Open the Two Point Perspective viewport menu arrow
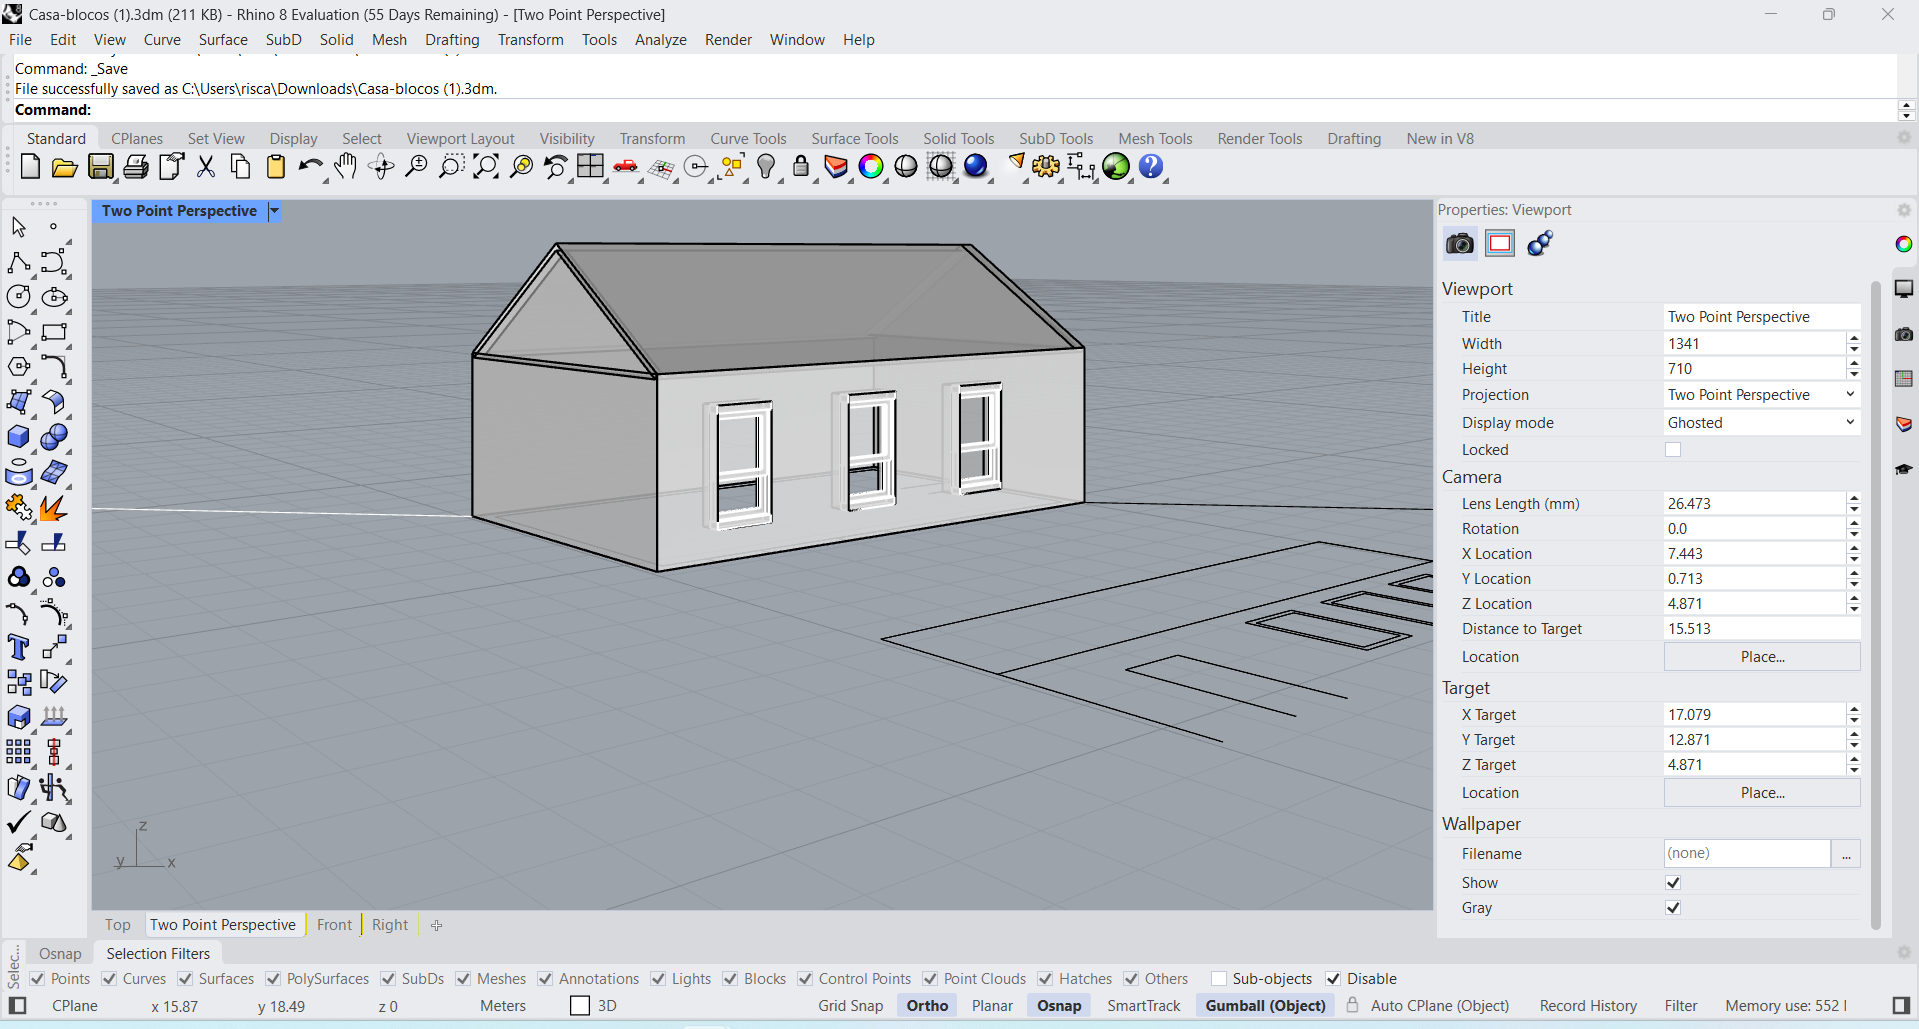1919x1029 pixels. (x=274, y=211)
